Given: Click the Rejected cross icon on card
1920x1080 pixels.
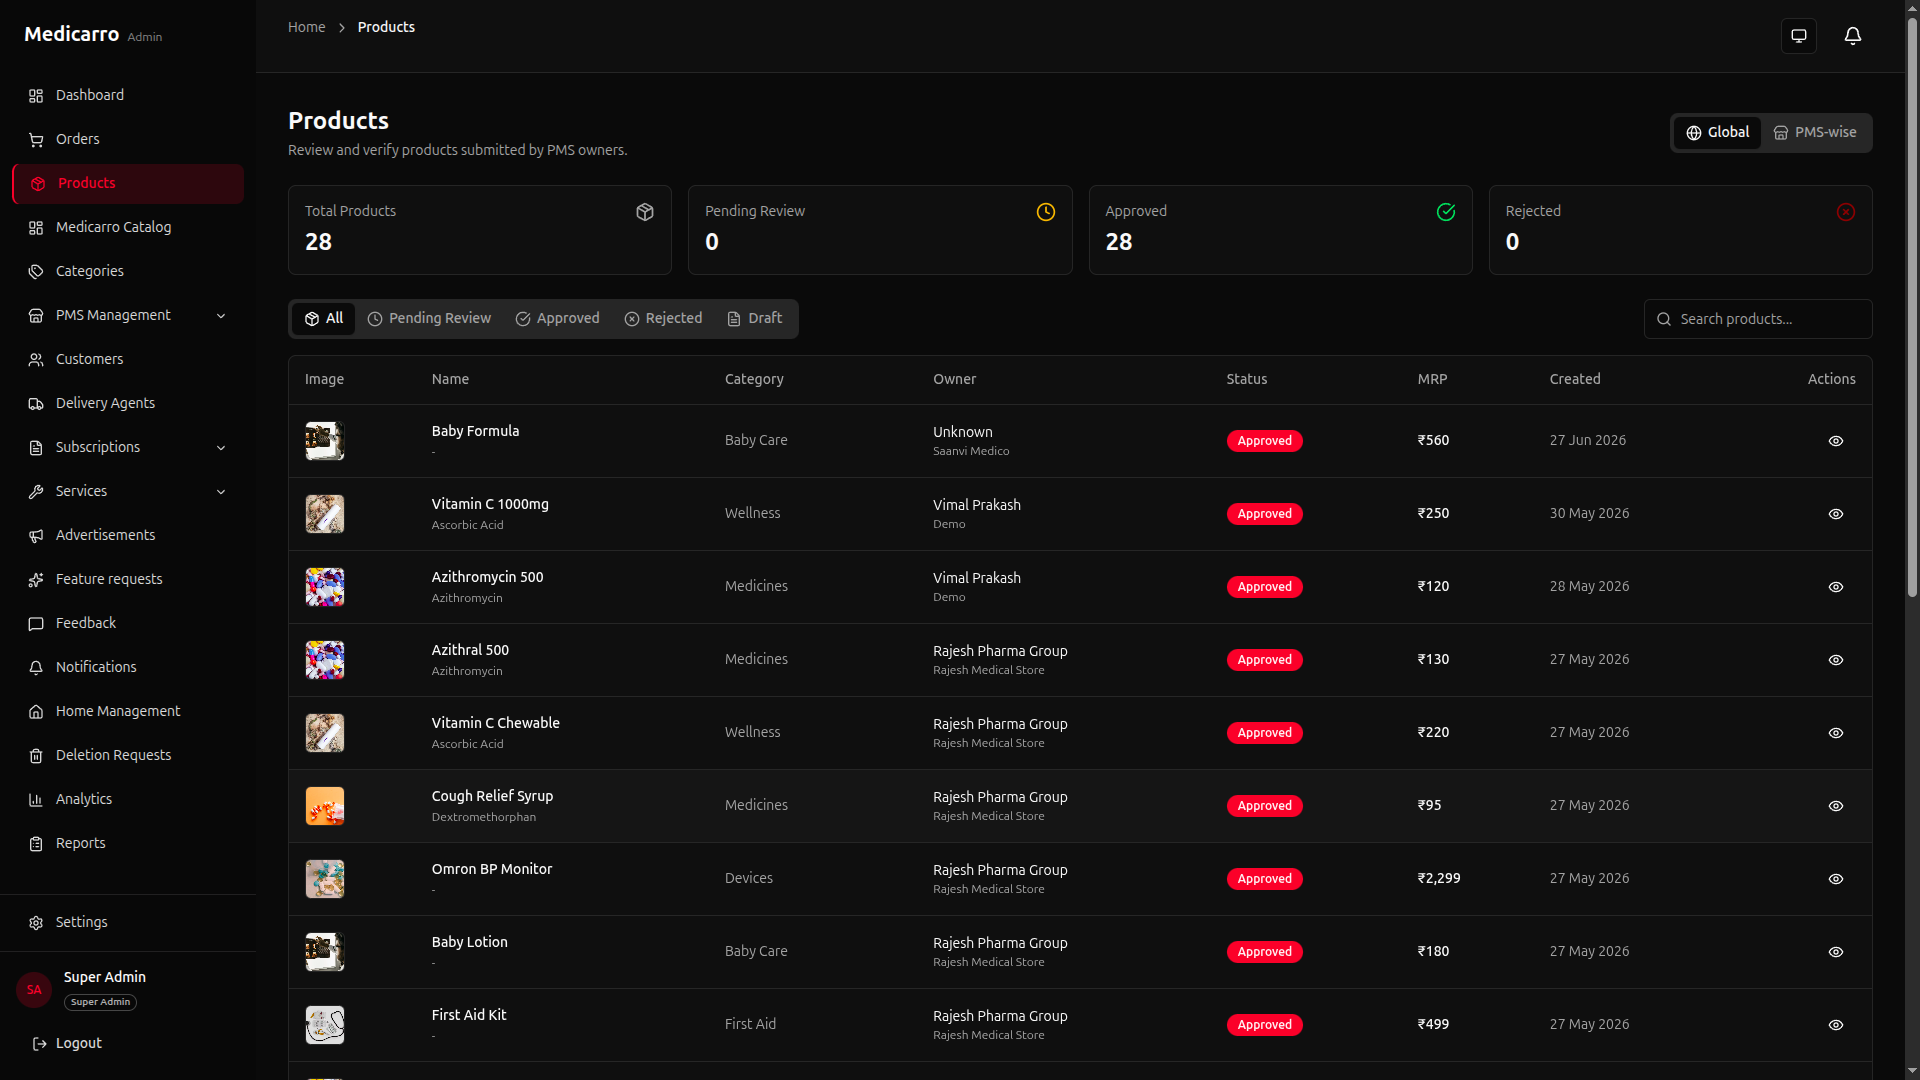Looking at the screenshot, I should click(1846, 212).
